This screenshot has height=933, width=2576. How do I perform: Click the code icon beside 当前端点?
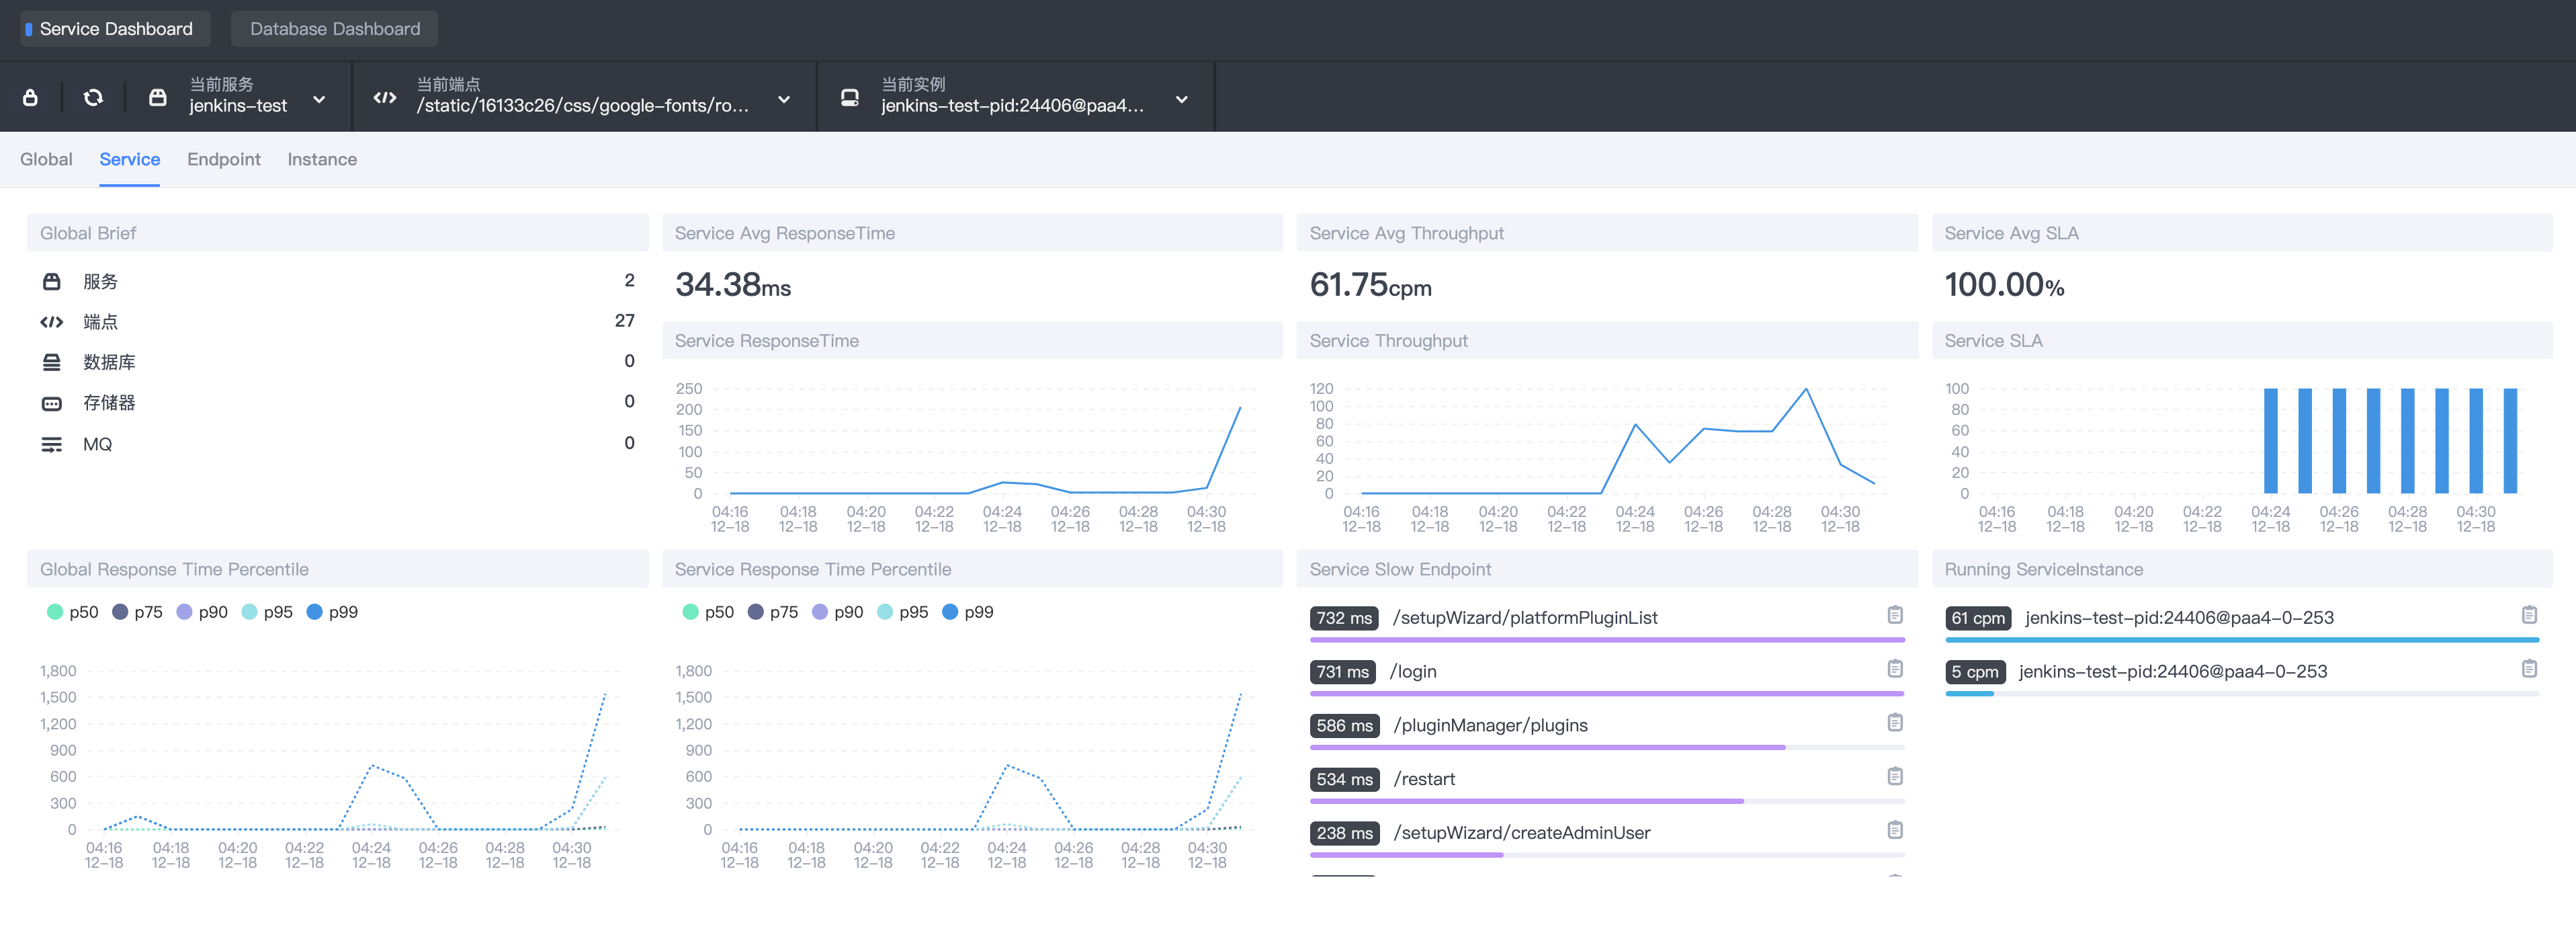pyautogui.click(x=385, y=97)
